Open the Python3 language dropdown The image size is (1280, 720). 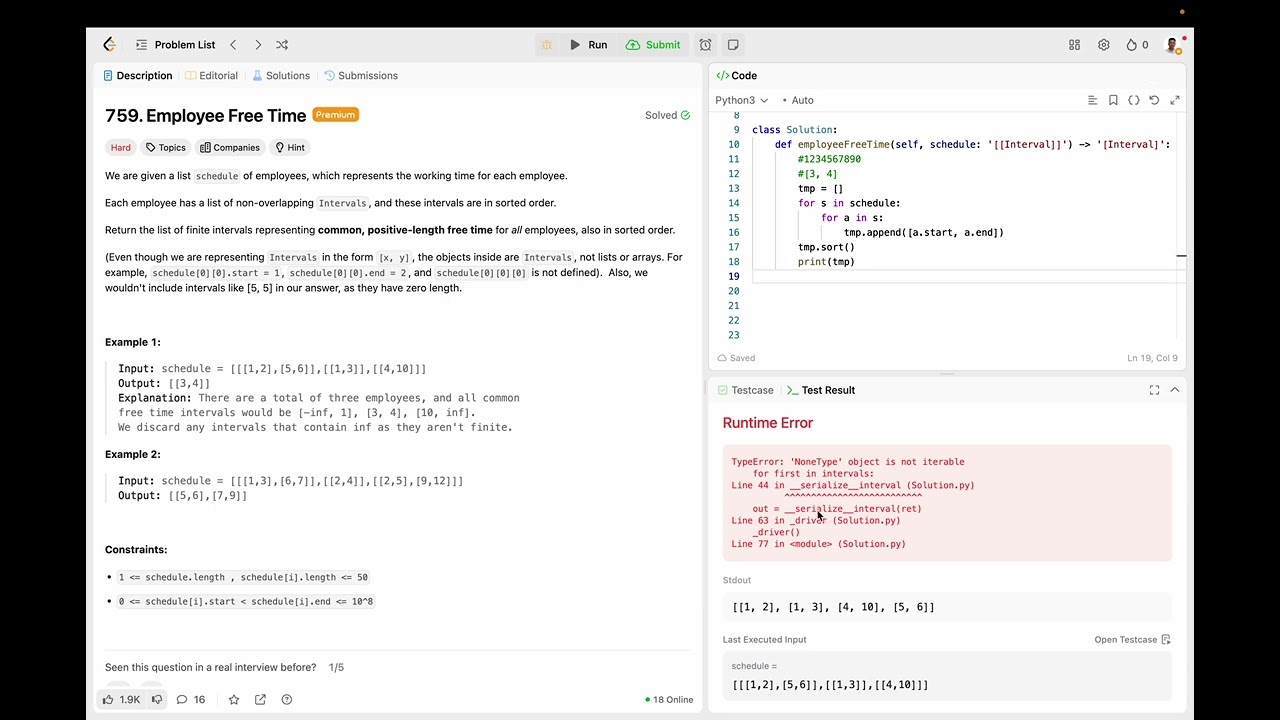pos(741,100)
